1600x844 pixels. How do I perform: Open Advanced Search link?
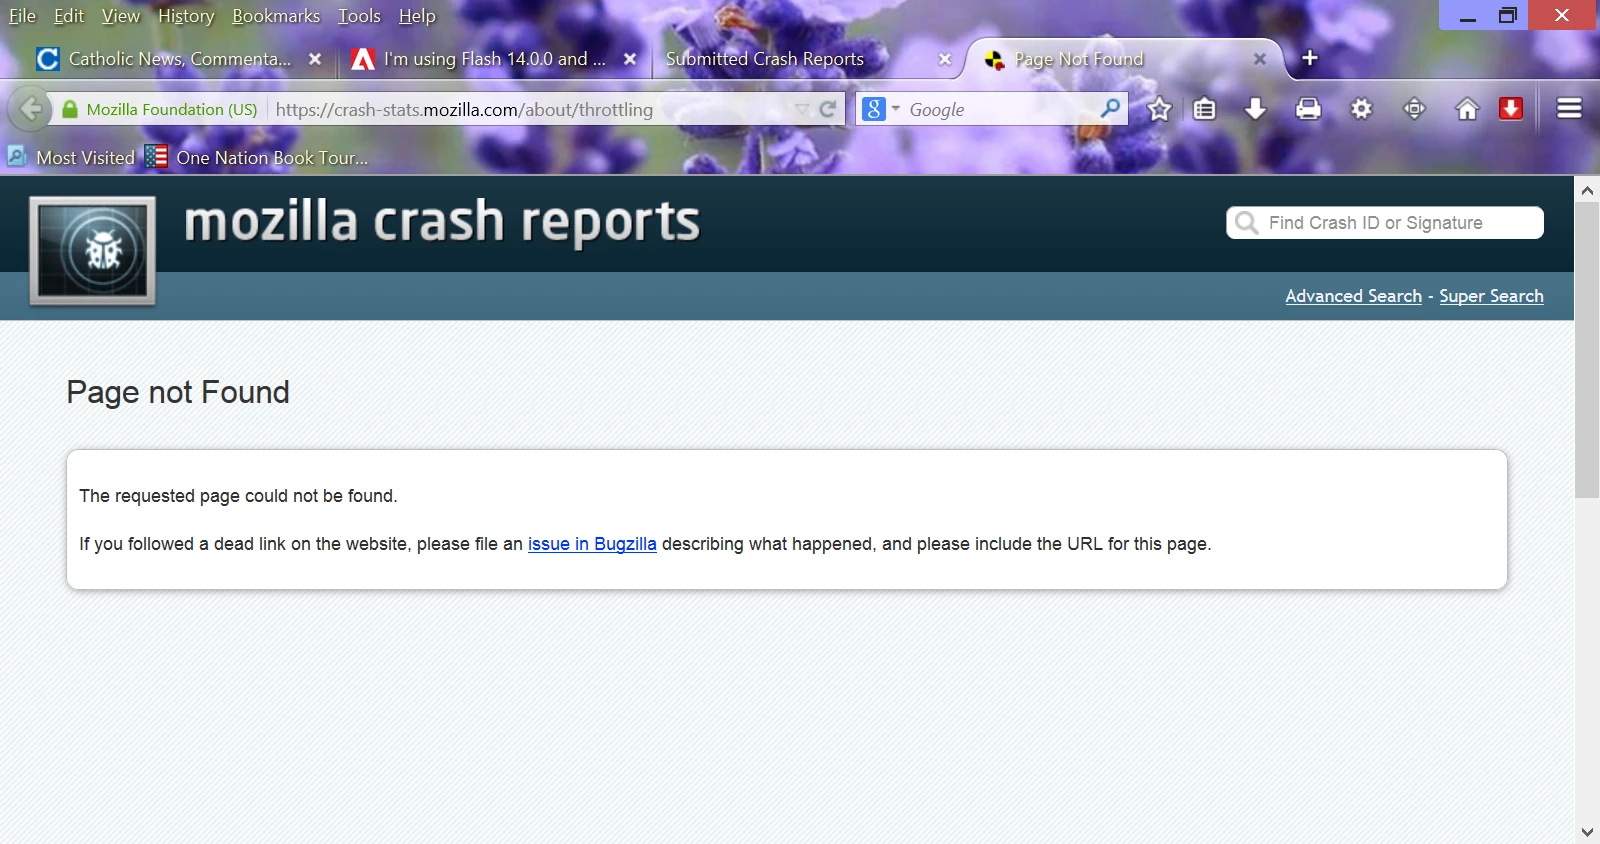pyautogui.click(x=1353, y=296)
